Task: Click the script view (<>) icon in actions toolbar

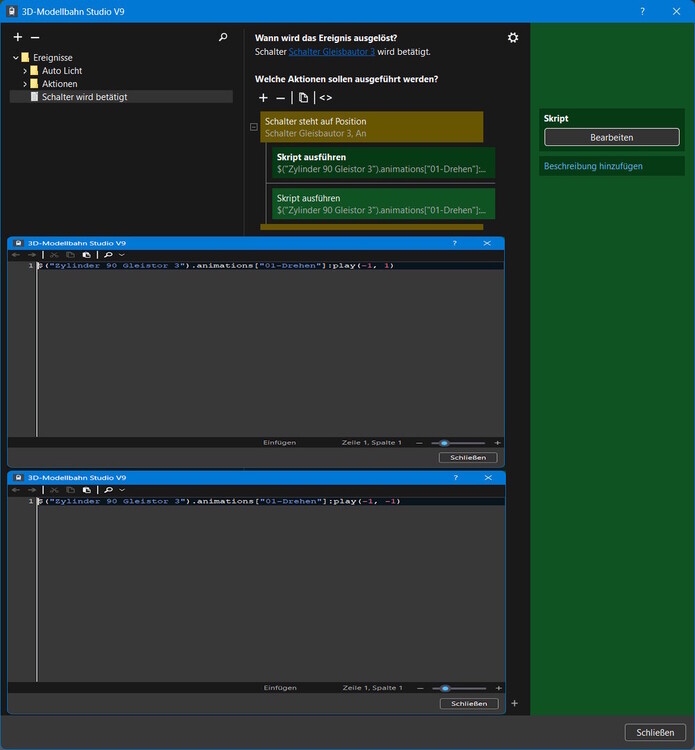Action: pyautogui.click(x=326, y=98)
